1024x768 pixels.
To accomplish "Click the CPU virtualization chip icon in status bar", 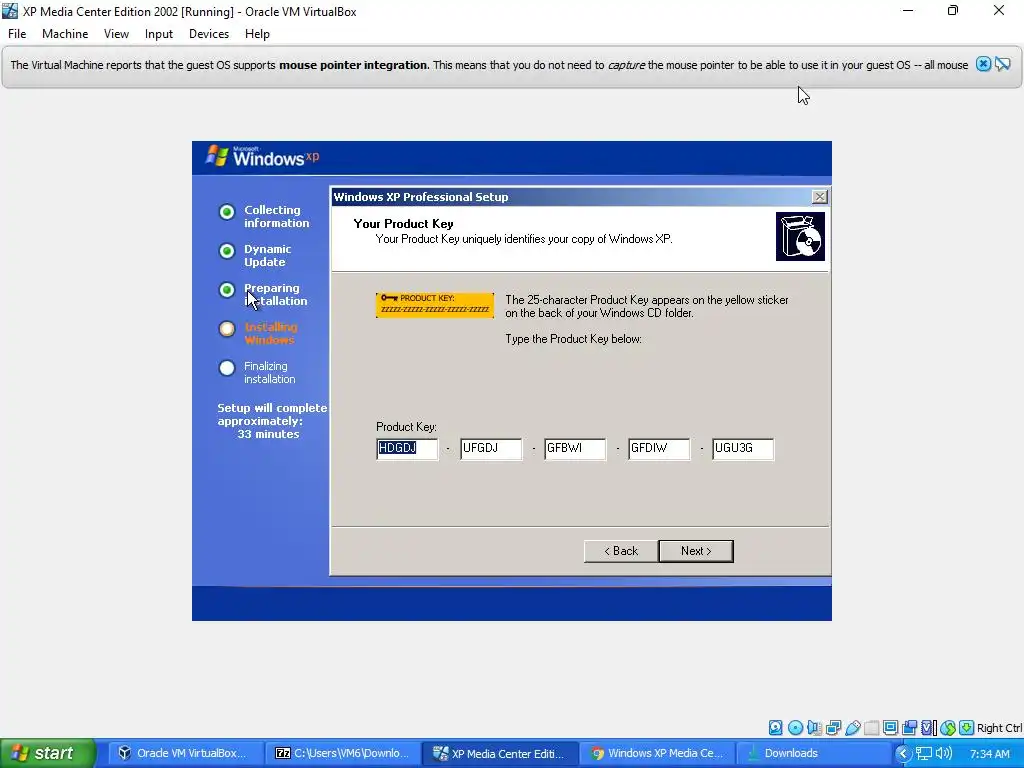I will (x=929, y=728).
